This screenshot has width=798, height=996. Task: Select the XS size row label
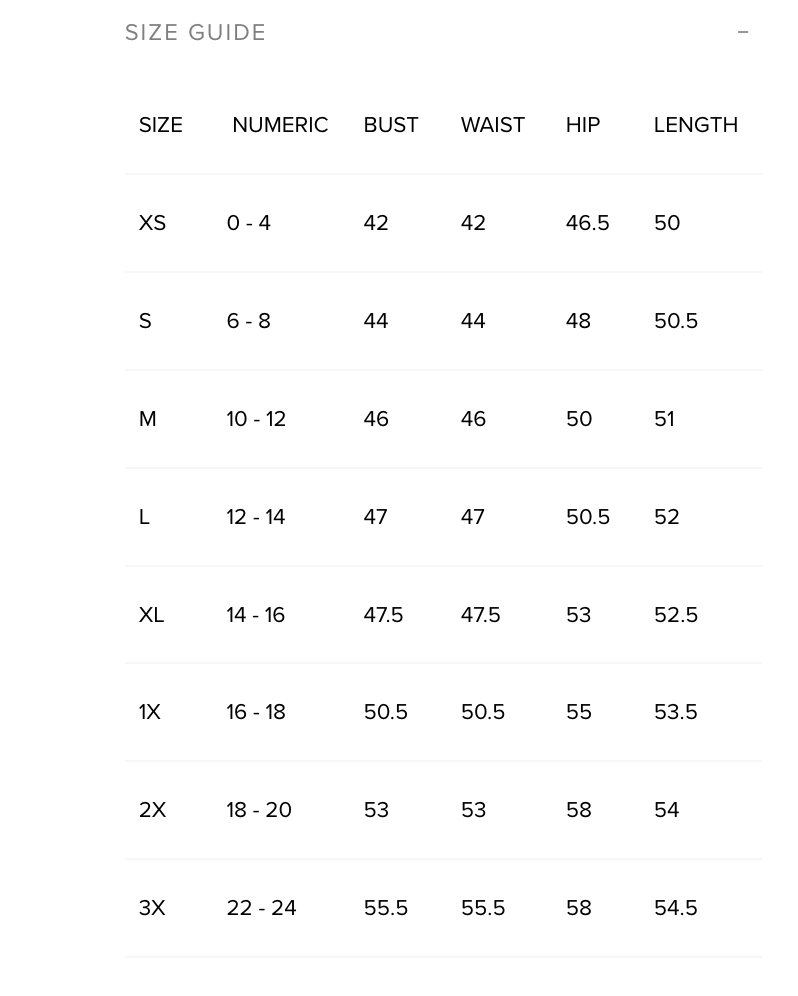point(153,223)
